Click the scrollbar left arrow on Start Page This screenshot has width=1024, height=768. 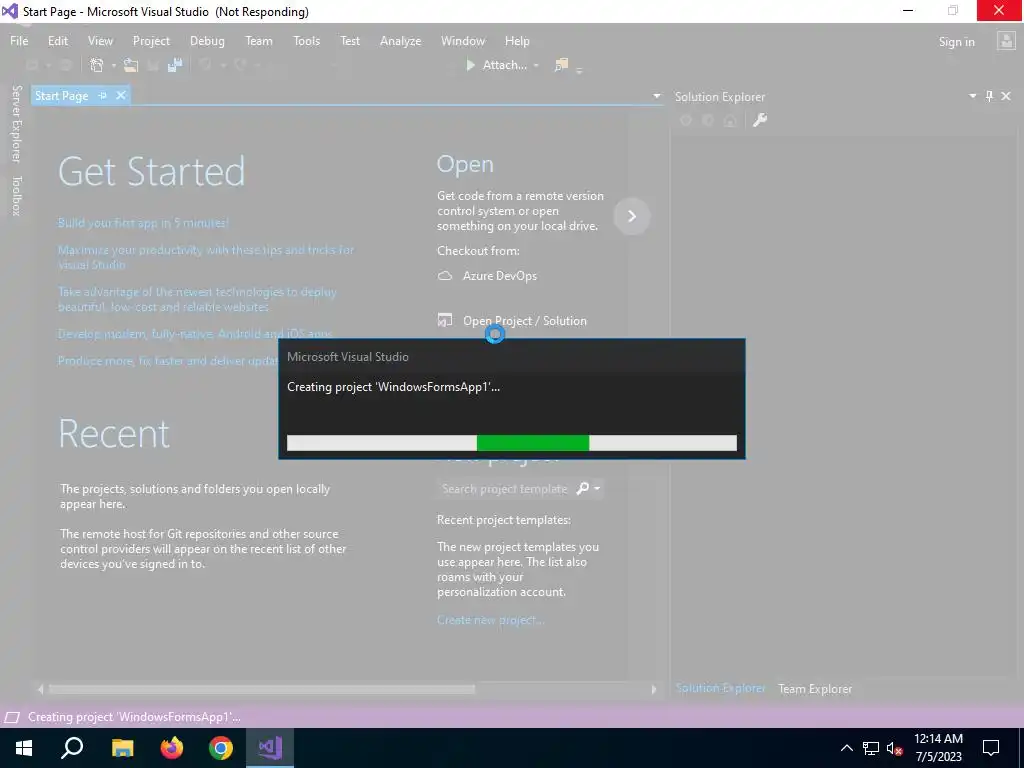[x=40, y=689]
